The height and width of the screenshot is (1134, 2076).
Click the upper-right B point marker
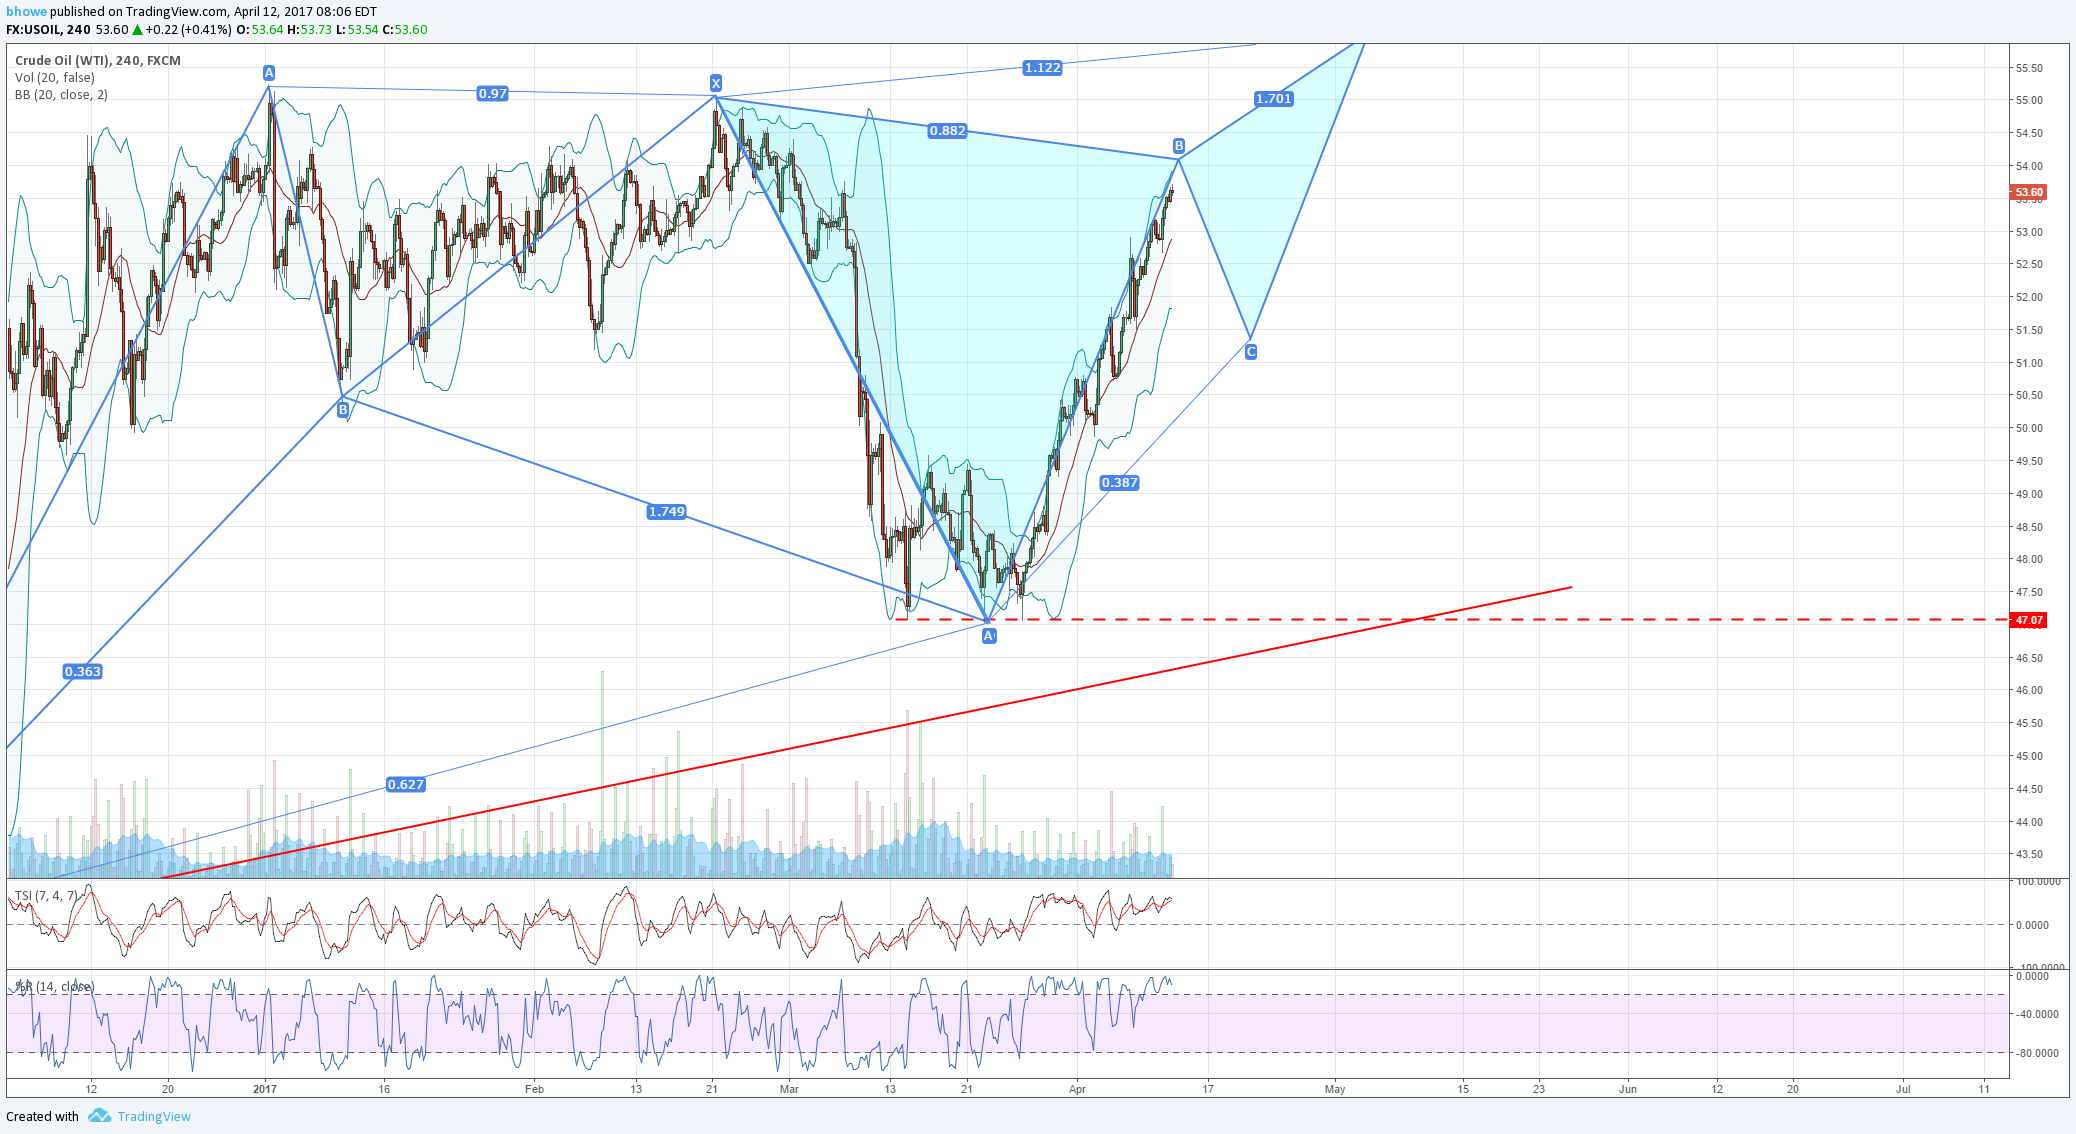coord(1179,146)
